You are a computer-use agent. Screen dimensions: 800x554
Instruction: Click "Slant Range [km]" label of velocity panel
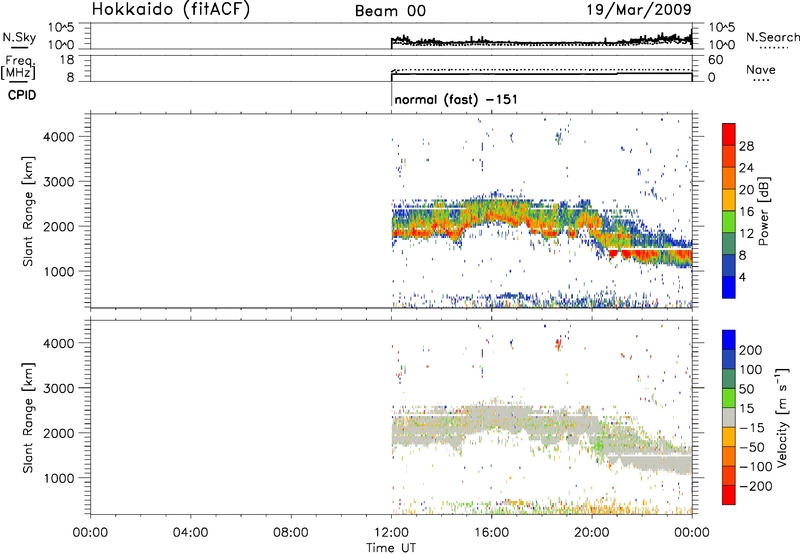28,418
